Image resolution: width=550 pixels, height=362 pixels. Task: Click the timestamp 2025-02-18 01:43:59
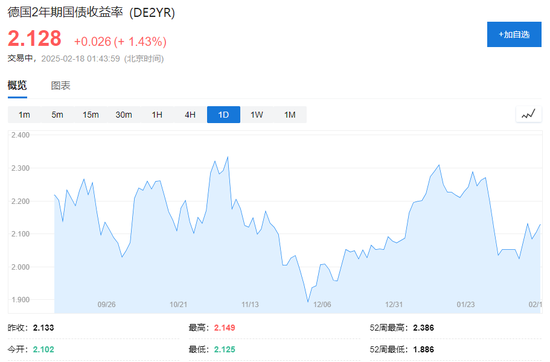[x=81, y=59]
